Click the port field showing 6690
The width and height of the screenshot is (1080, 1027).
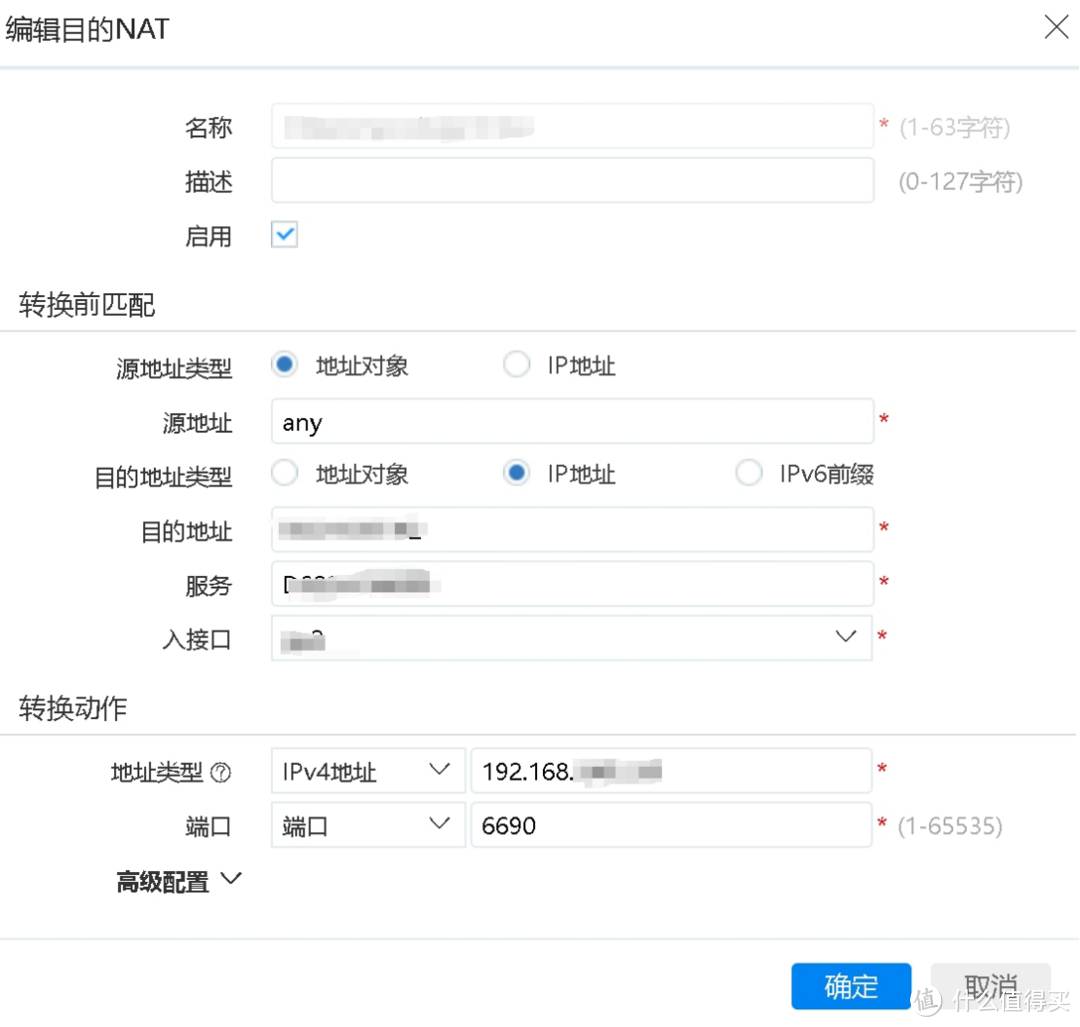coord(671,825)
